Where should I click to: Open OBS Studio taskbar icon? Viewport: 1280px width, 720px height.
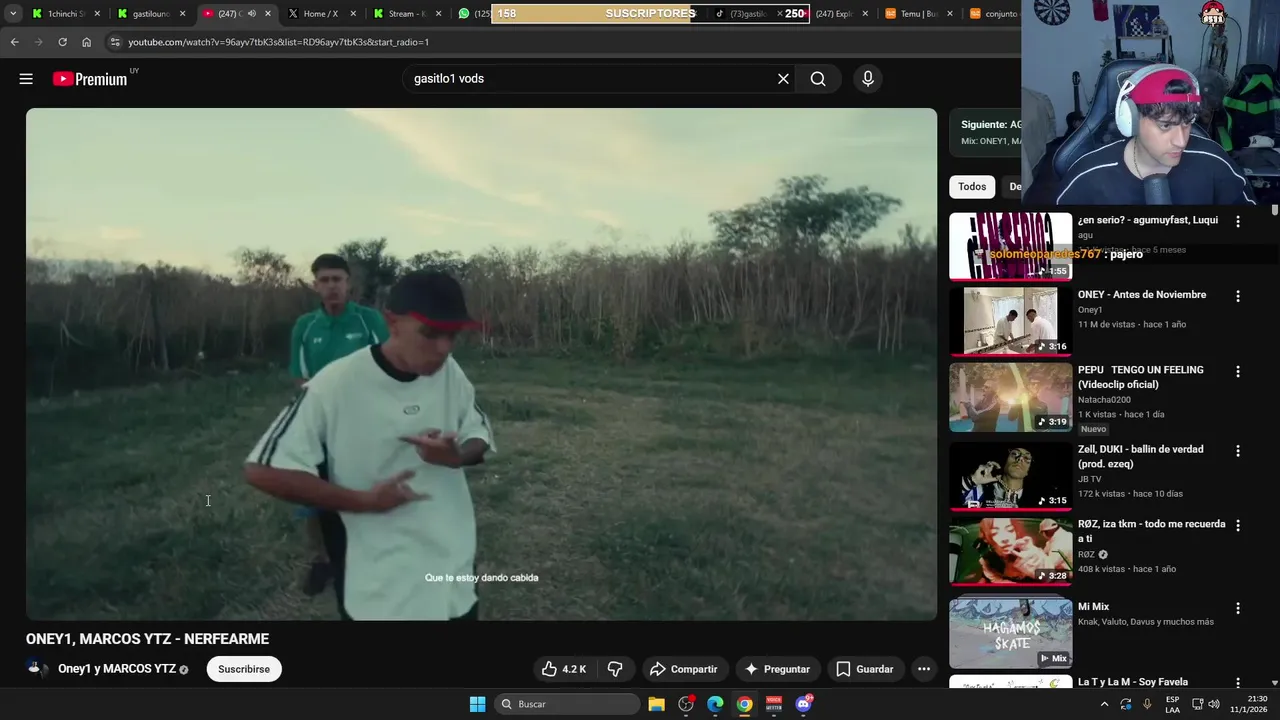point(686,704)
